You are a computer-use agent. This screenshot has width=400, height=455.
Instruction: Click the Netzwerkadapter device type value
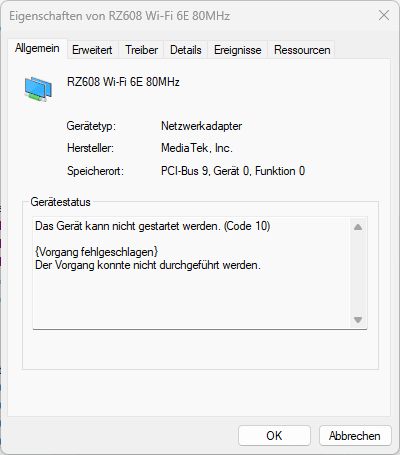[x=201, y=126]
